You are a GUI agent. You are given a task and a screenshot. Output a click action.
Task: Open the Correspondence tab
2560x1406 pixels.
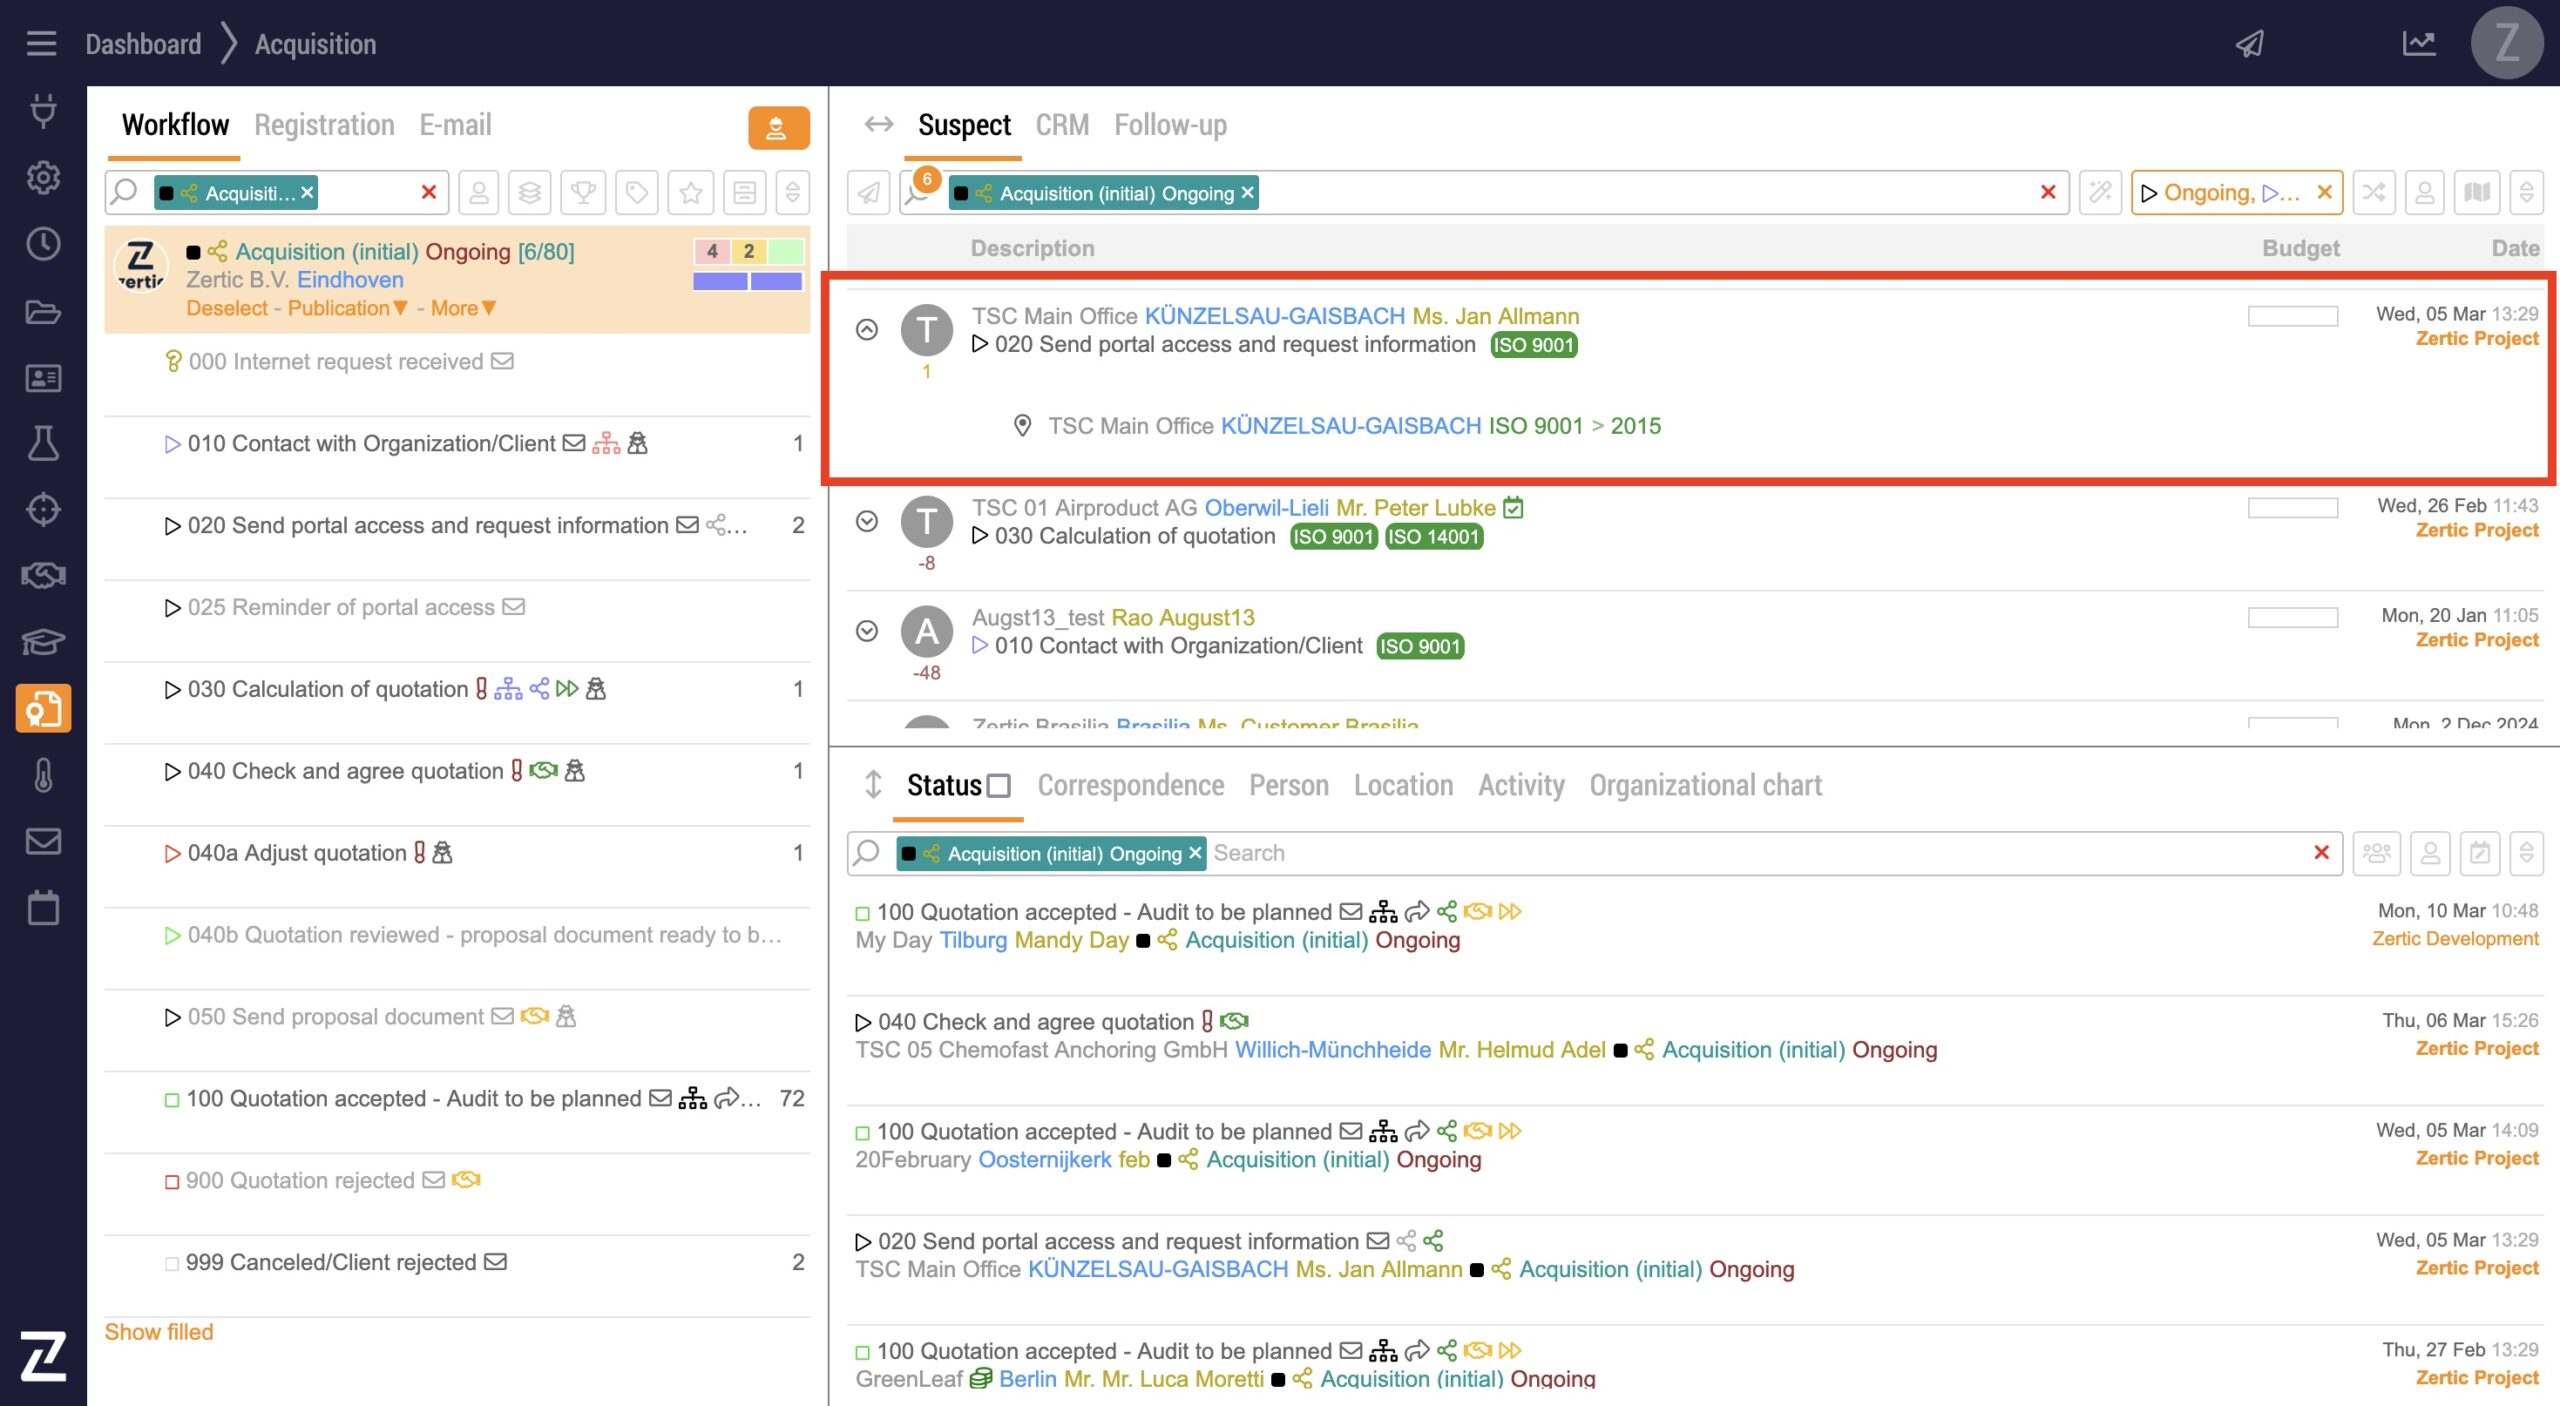1130,786
